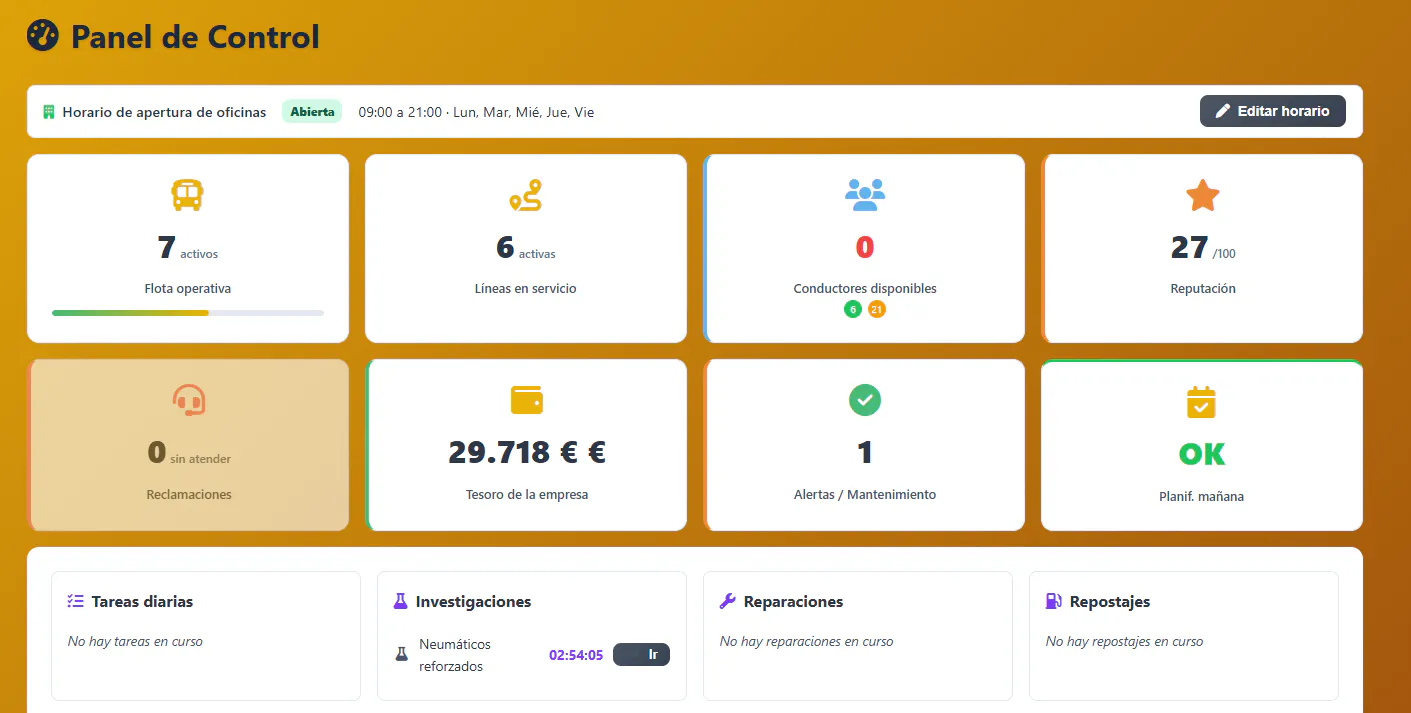Click the text No hay repostajes en curso
This screenshot has height=713, width=1411.
click(1125, 642)
